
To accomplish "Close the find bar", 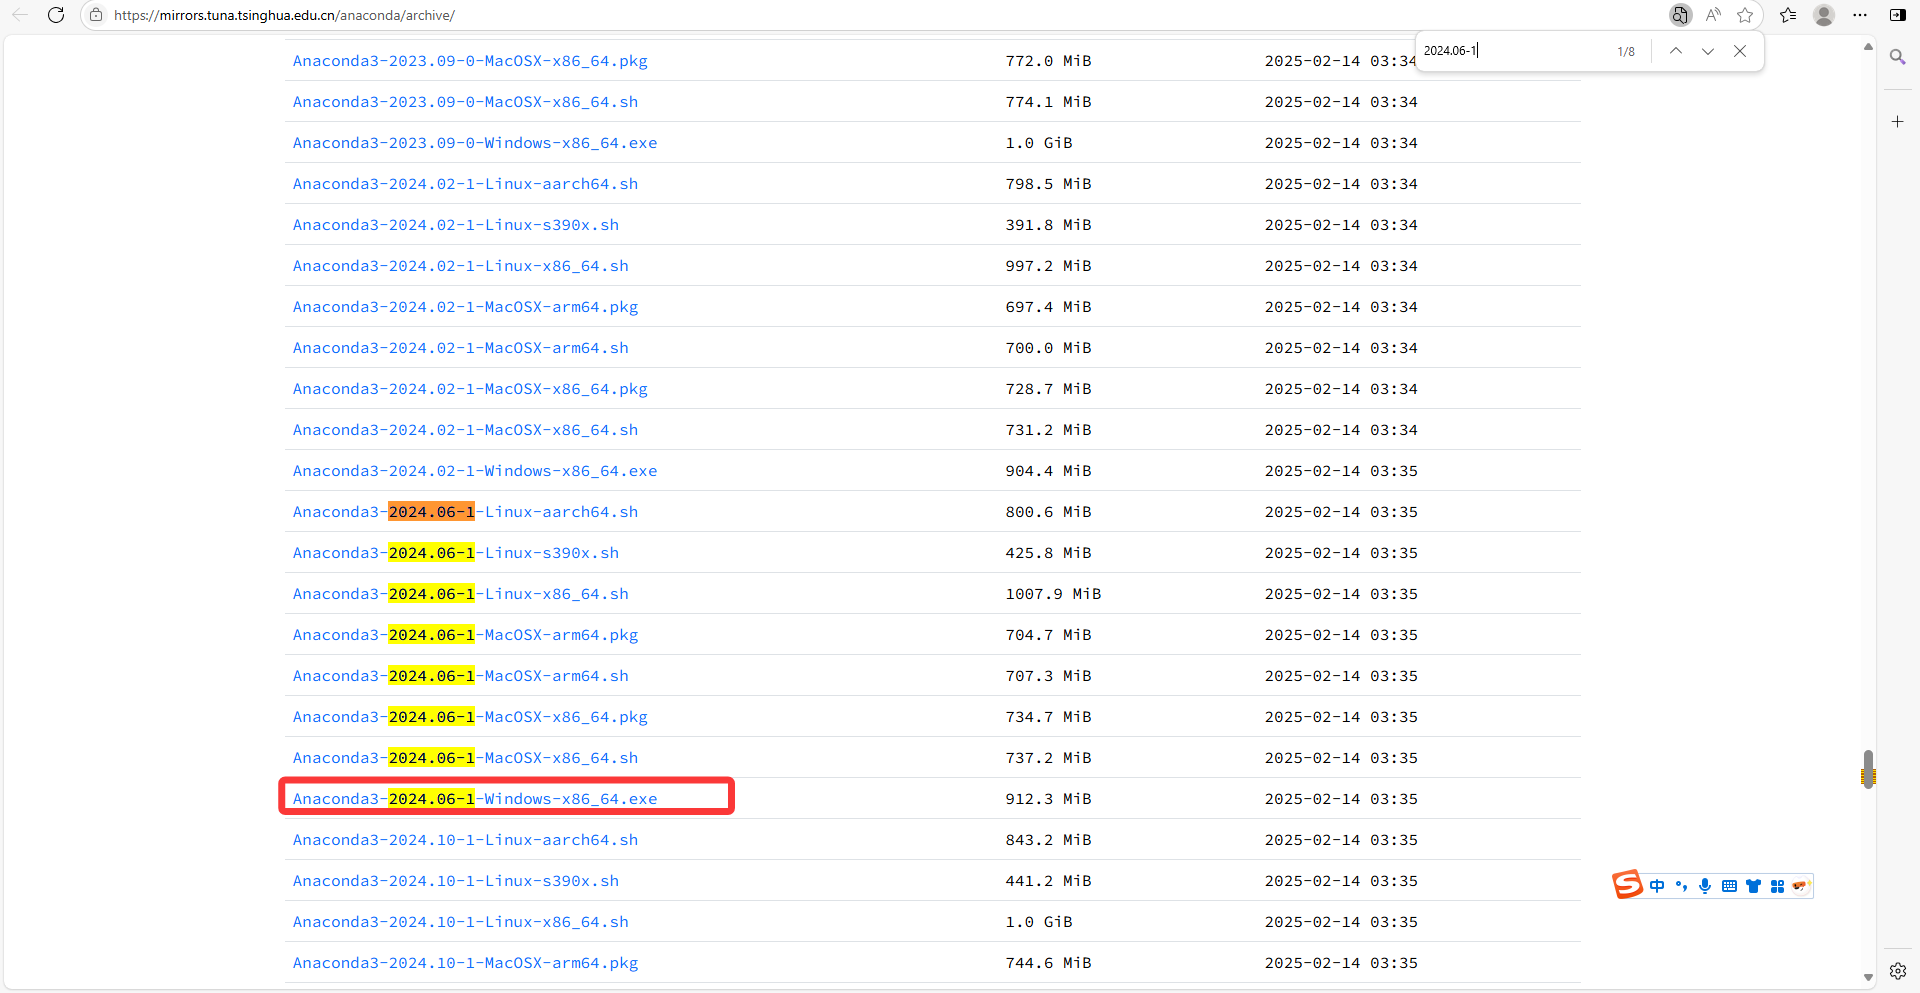I will pos(1740,51).
